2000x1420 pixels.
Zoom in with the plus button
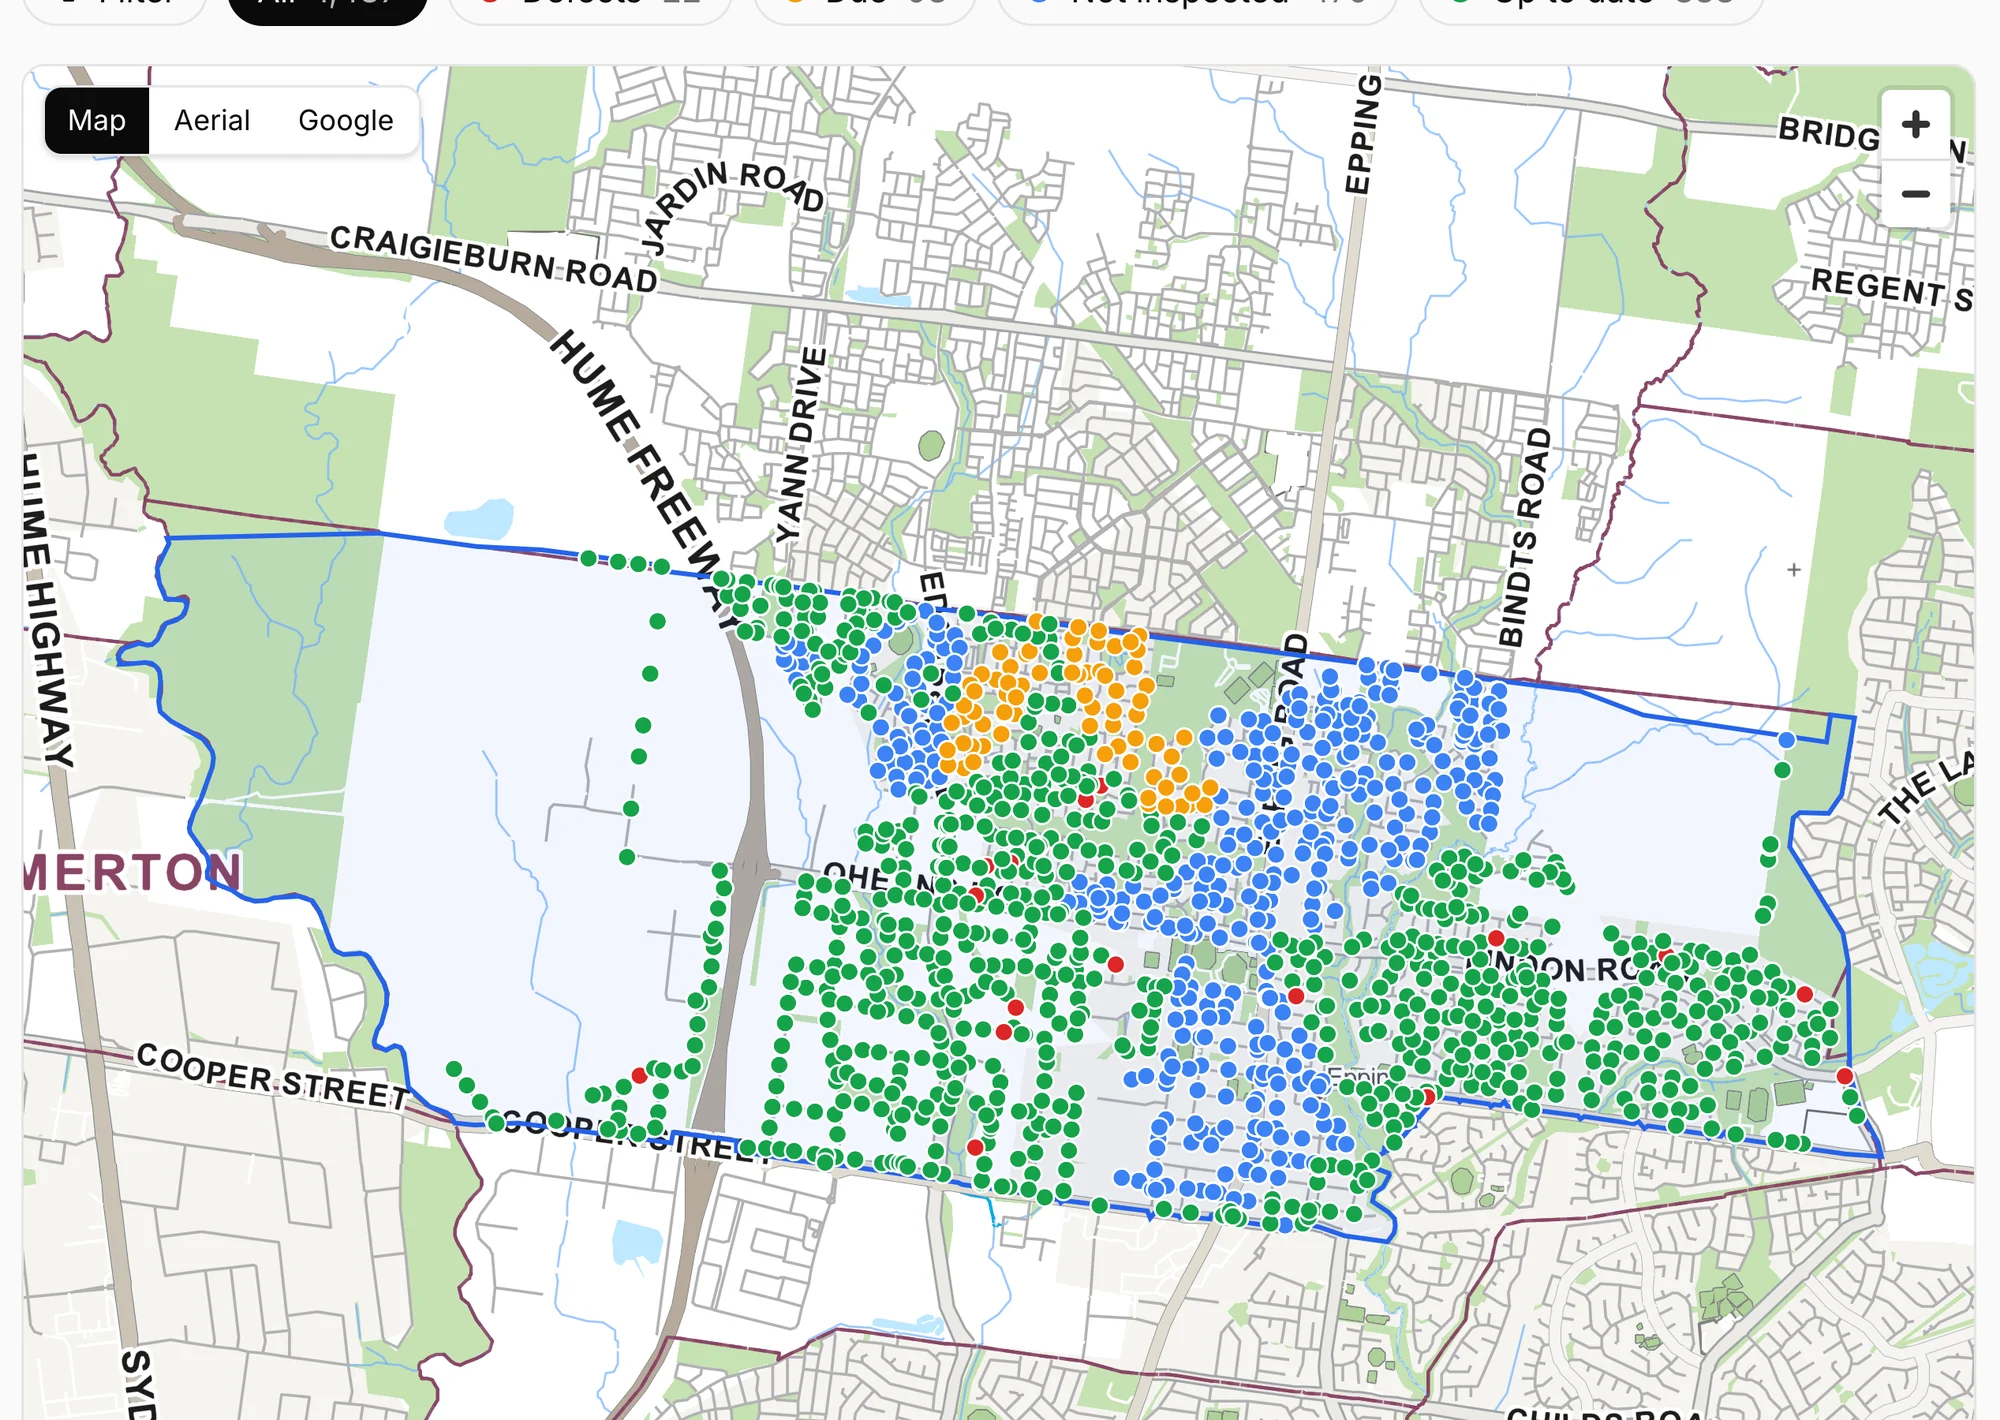point(1915,125)
